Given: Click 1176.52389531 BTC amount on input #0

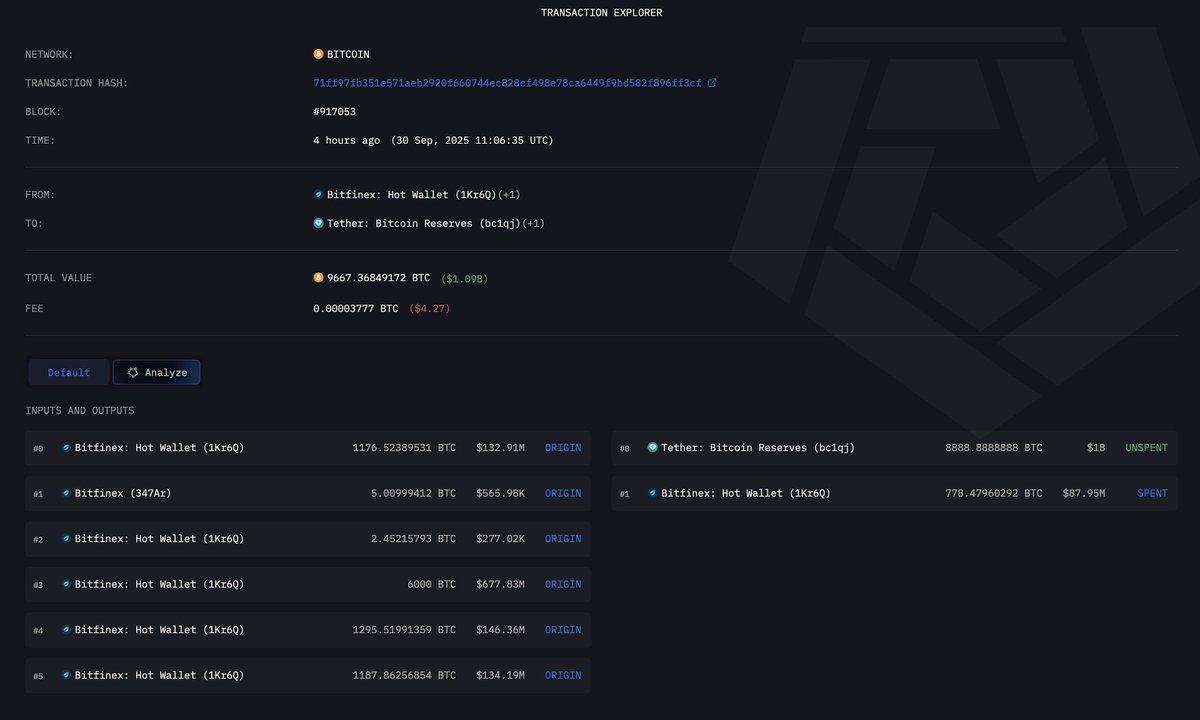Looking at the screenshot, I should (x=404, y=448).
